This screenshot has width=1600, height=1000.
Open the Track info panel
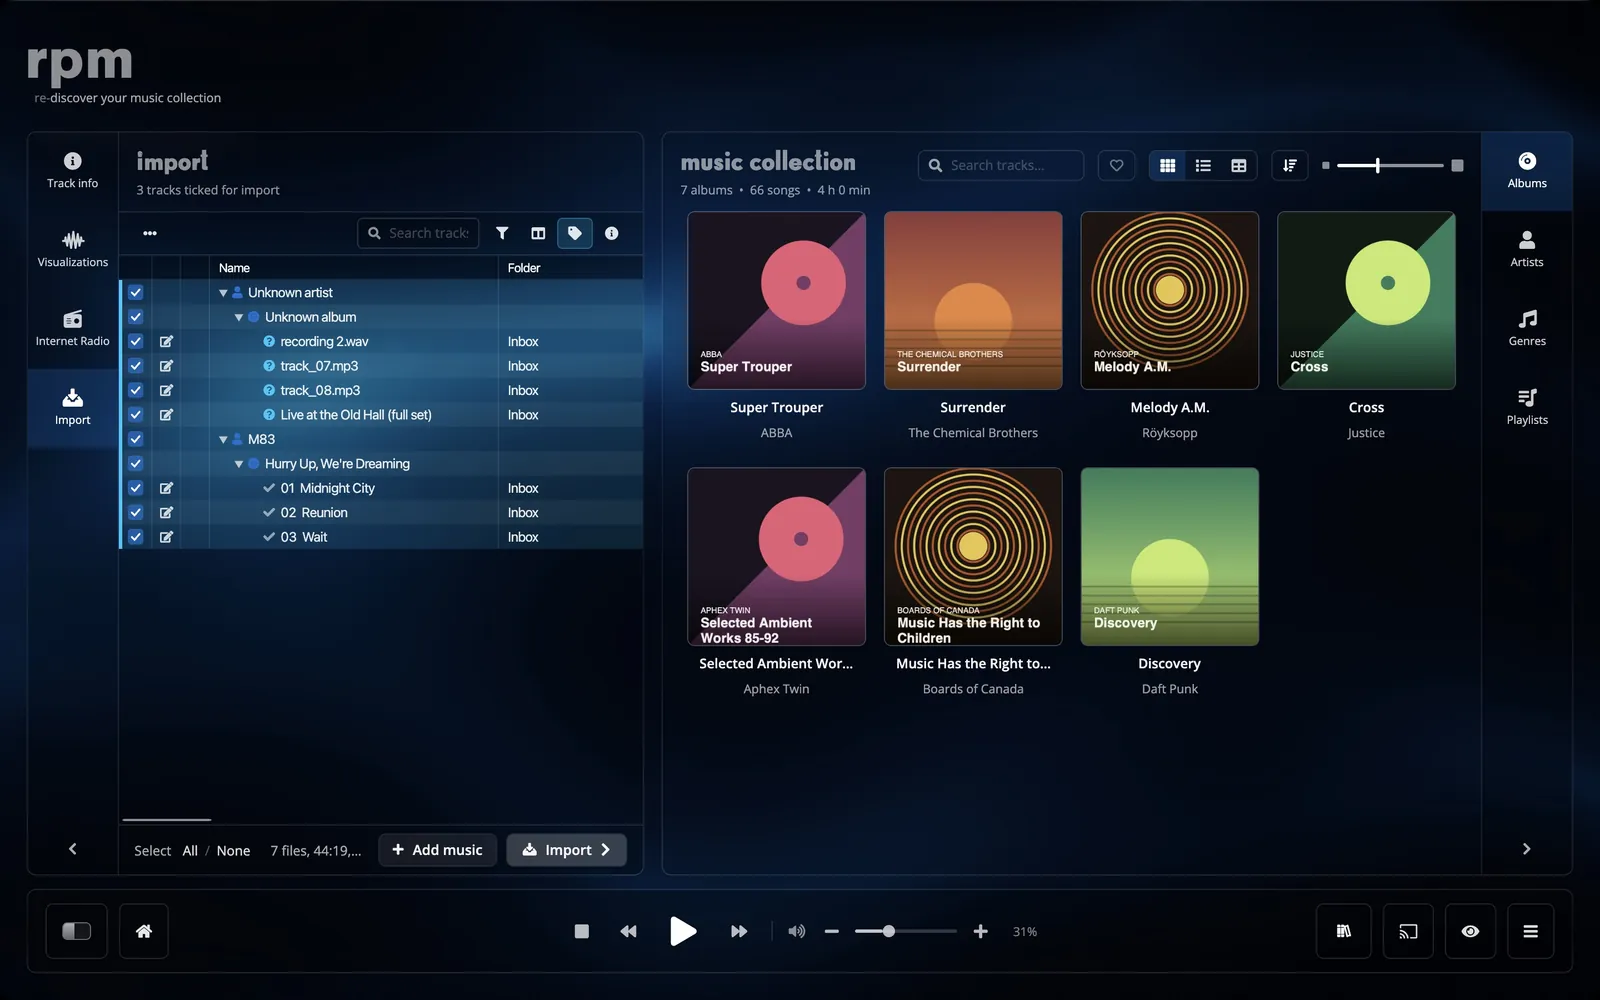pos(72,171)
